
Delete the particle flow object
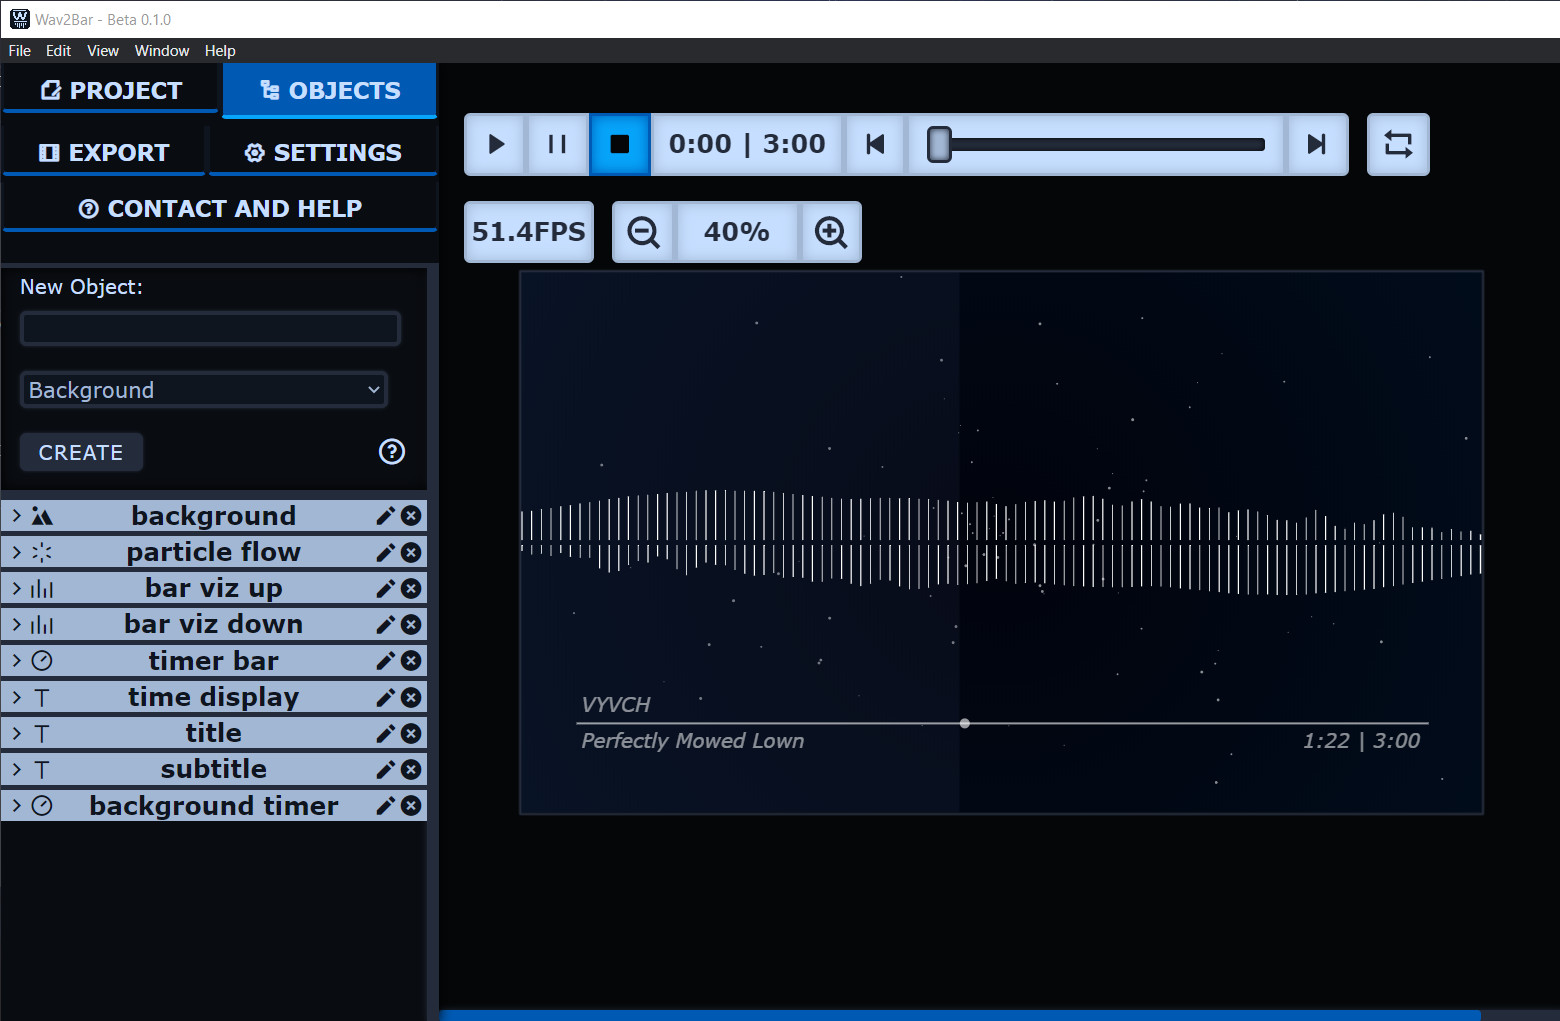click(411, 552)
